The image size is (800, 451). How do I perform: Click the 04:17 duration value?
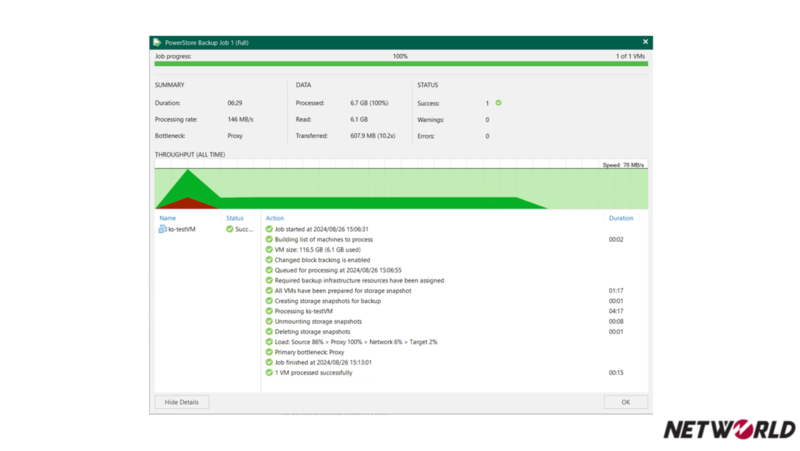click(616, 311)
